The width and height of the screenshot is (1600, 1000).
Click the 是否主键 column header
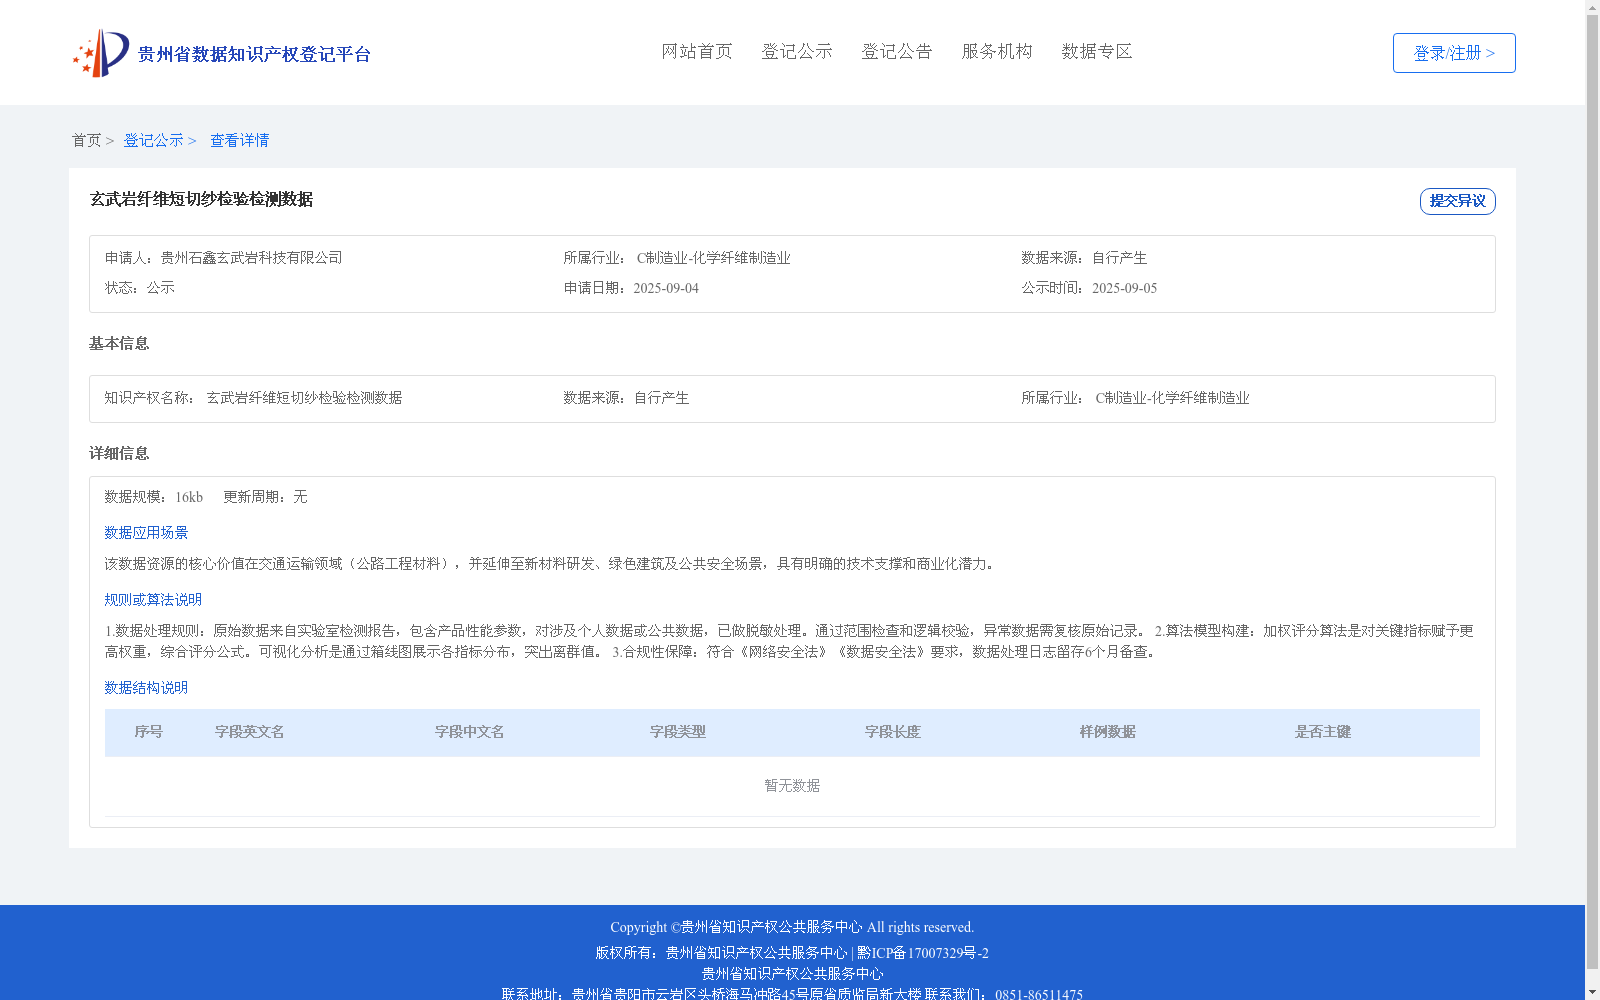(1322, 732)
